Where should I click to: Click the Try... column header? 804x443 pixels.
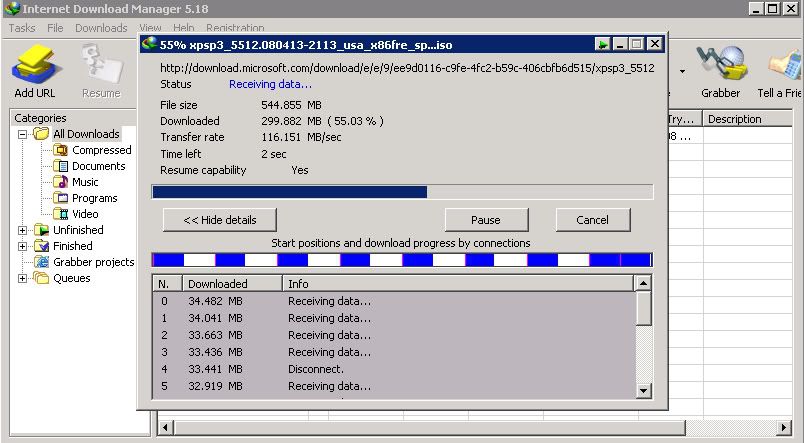coord(684,119)
